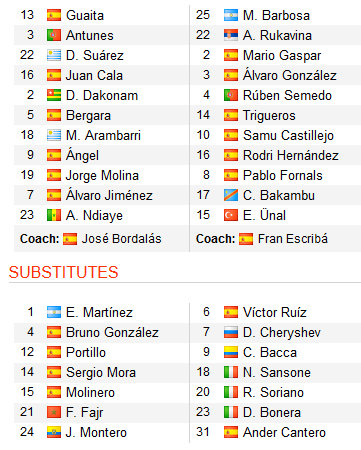Click the Turkey flag beside E. Ünal
The image size is (361, 450).
[x=231, y=215]
